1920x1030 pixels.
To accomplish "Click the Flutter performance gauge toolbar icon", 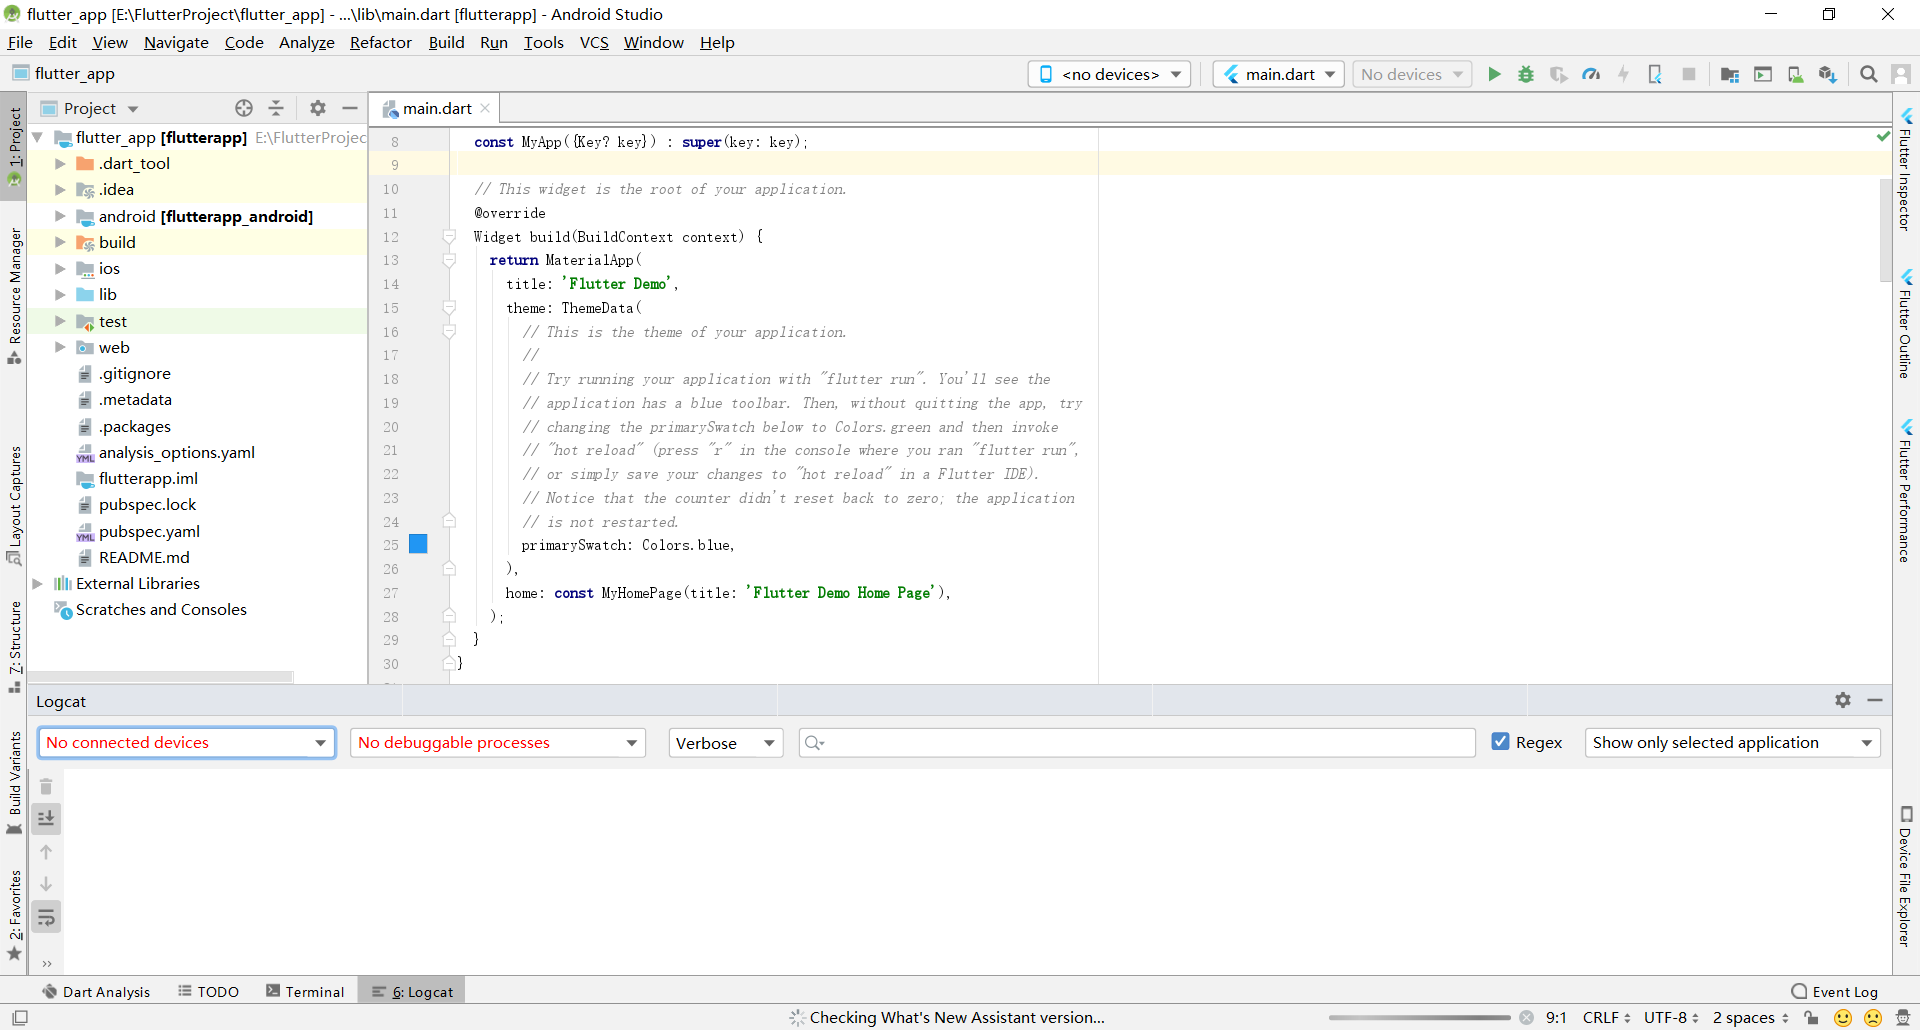I will pos(1591,74).
